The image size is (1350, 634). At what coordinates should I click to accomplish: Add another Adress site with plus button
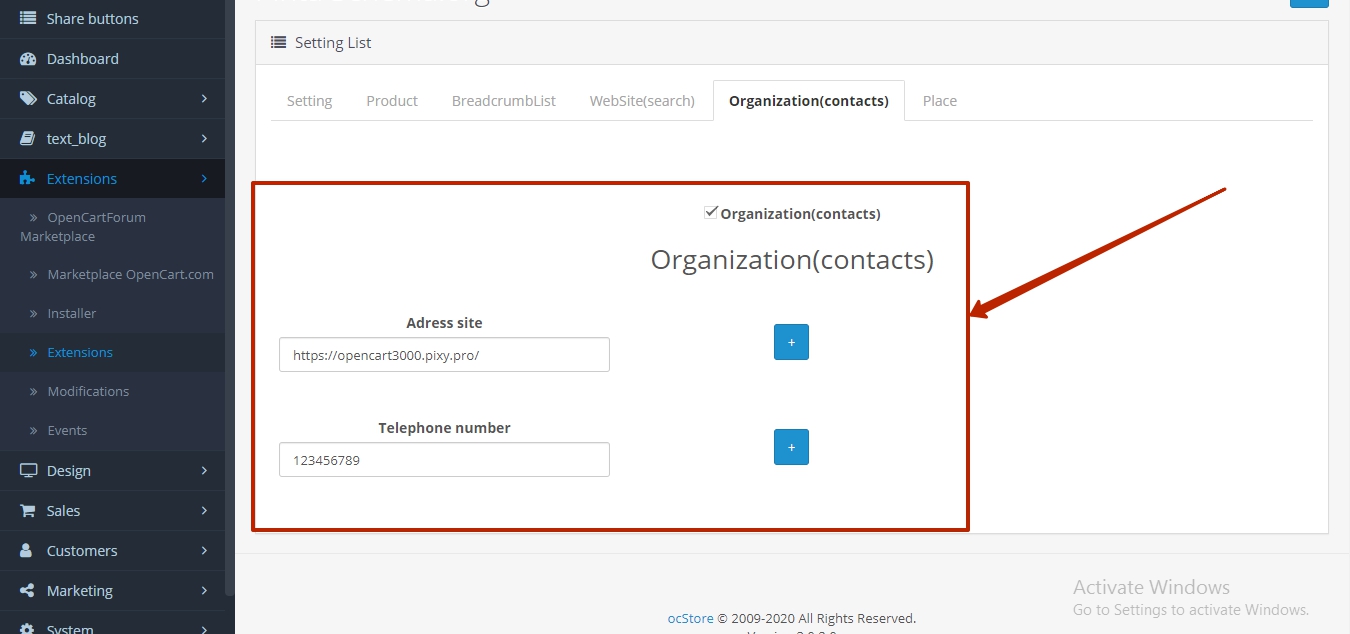pyautogui.click(x=791, y=342)
